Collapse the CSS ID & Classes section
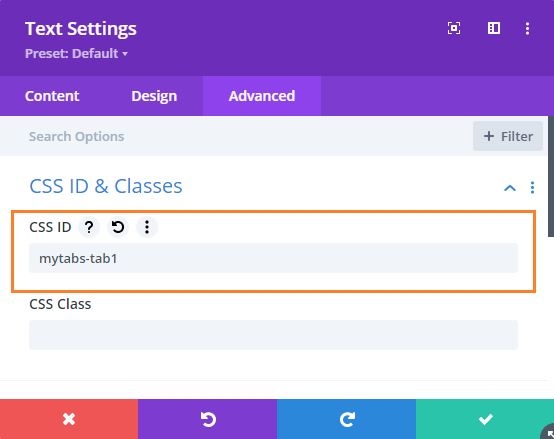This screenshot has width=554, height=439. coord(509,188)
